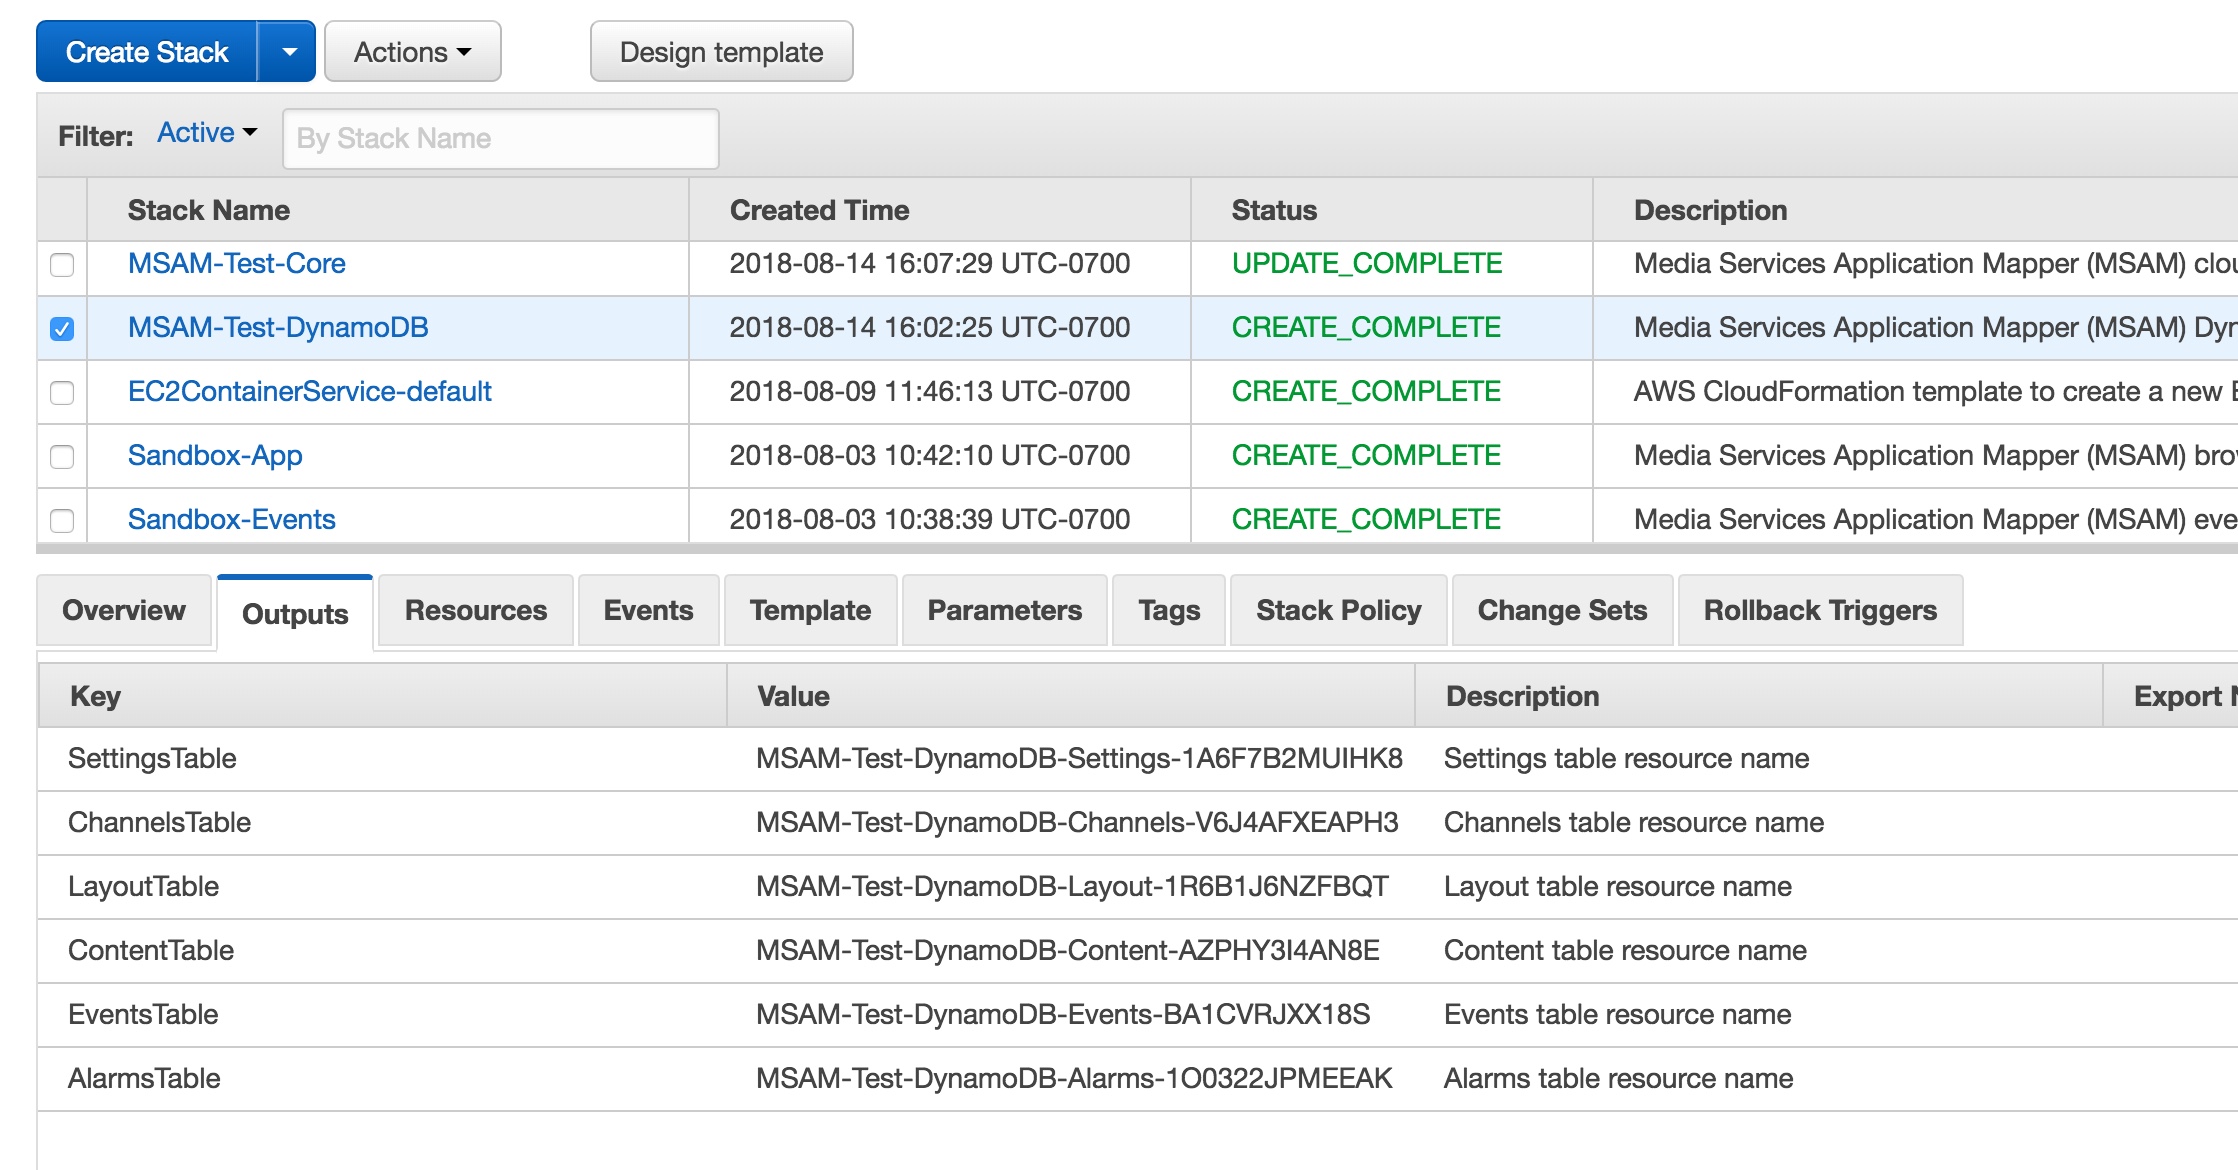Open the Stack Policy tab

[1339, 610]
